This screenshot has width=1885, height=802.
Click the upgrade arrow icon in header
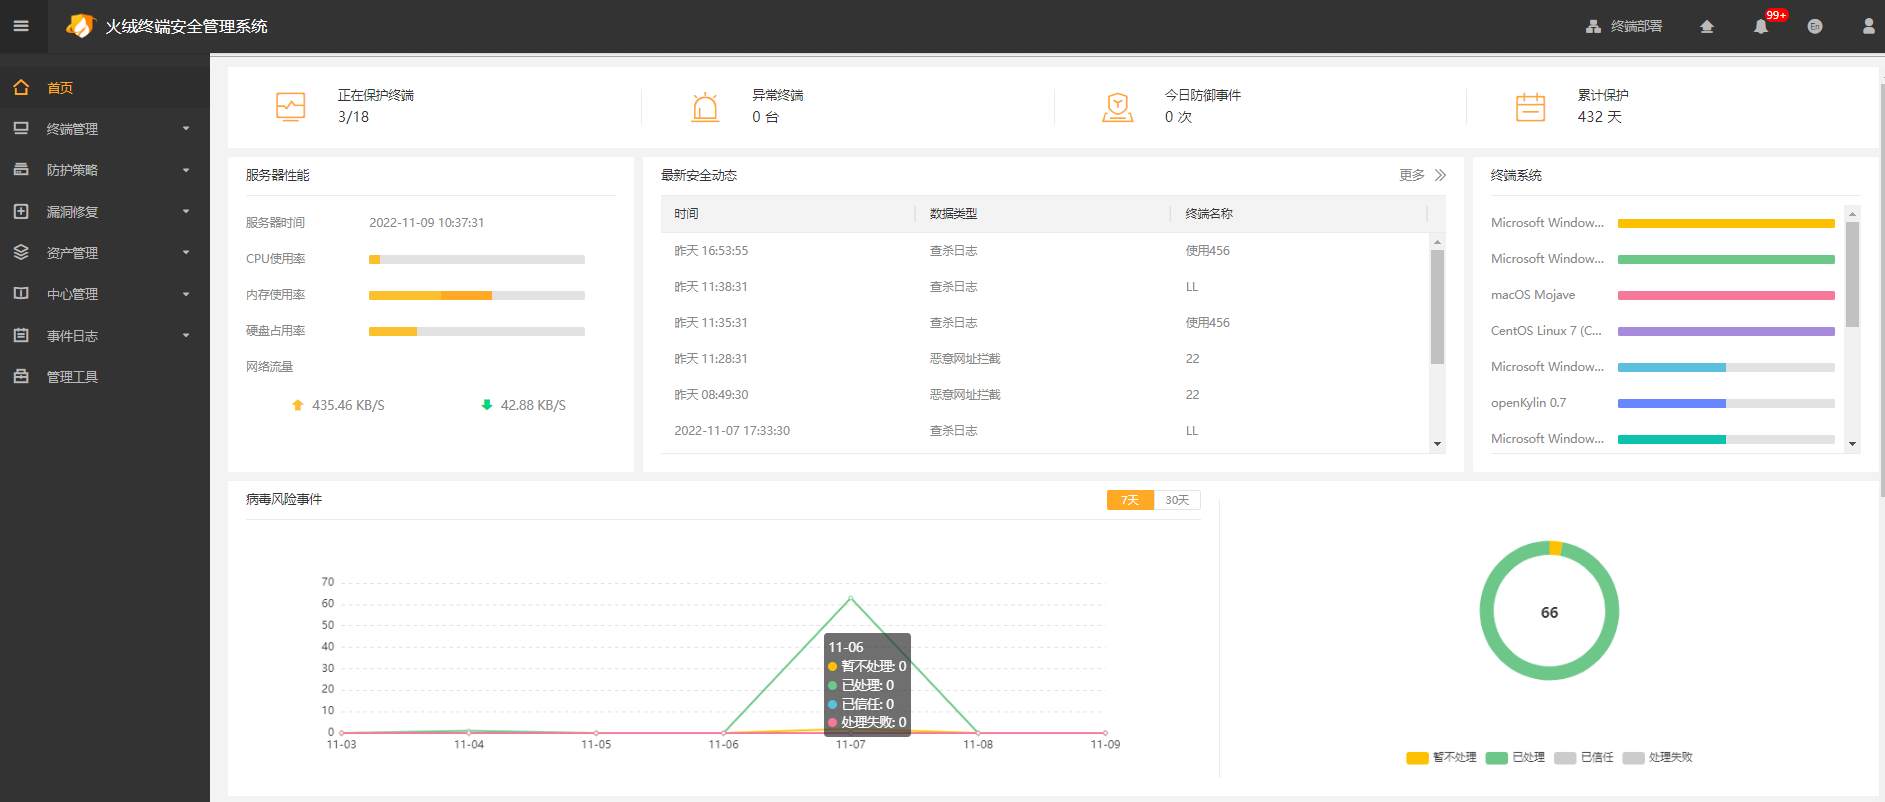pyautogui.click(x=1707, y=27)
